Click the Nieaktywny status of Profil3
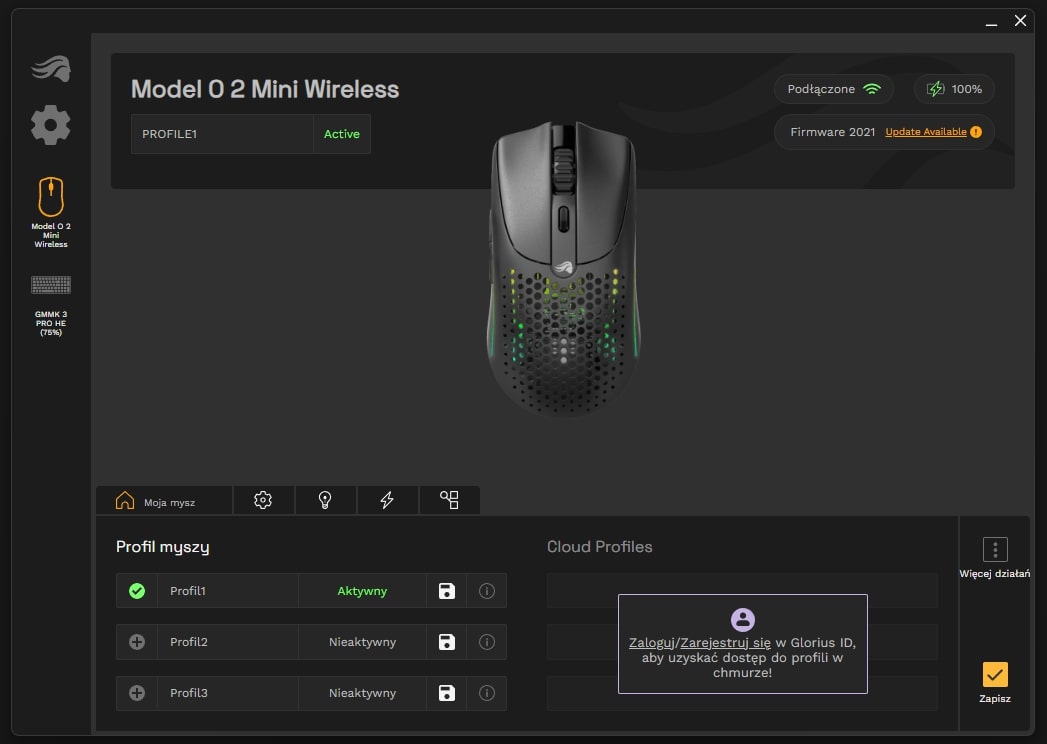The height and width of the screenshot is (744, 1047). pos(362,693)
